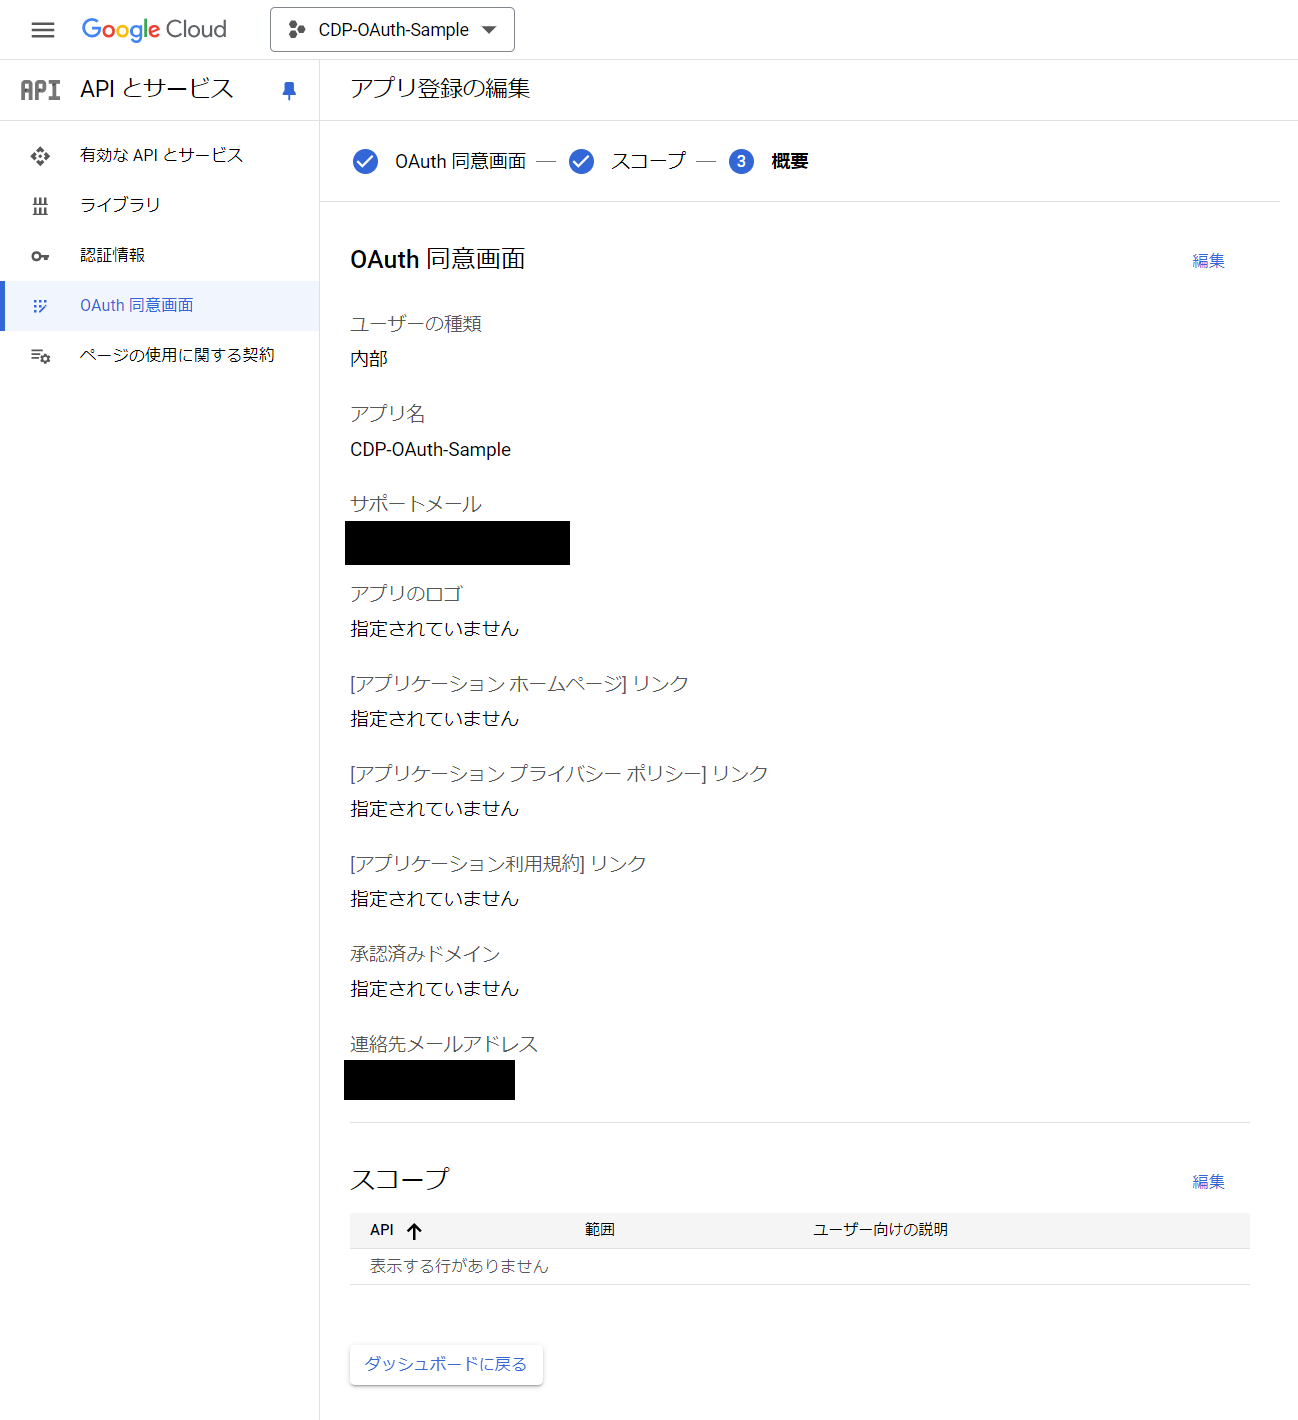Click completed checkmark for OAuth 同意画面 step

(366, 161)
